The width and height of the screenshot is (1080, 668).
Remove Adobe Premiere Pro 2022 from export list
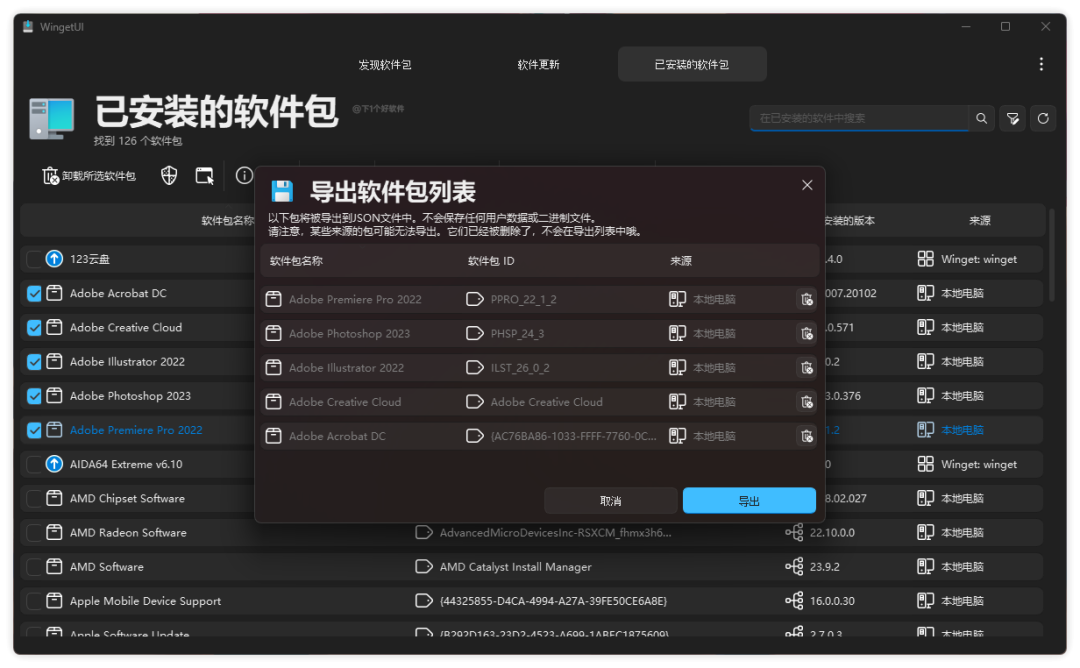[806, 300]
